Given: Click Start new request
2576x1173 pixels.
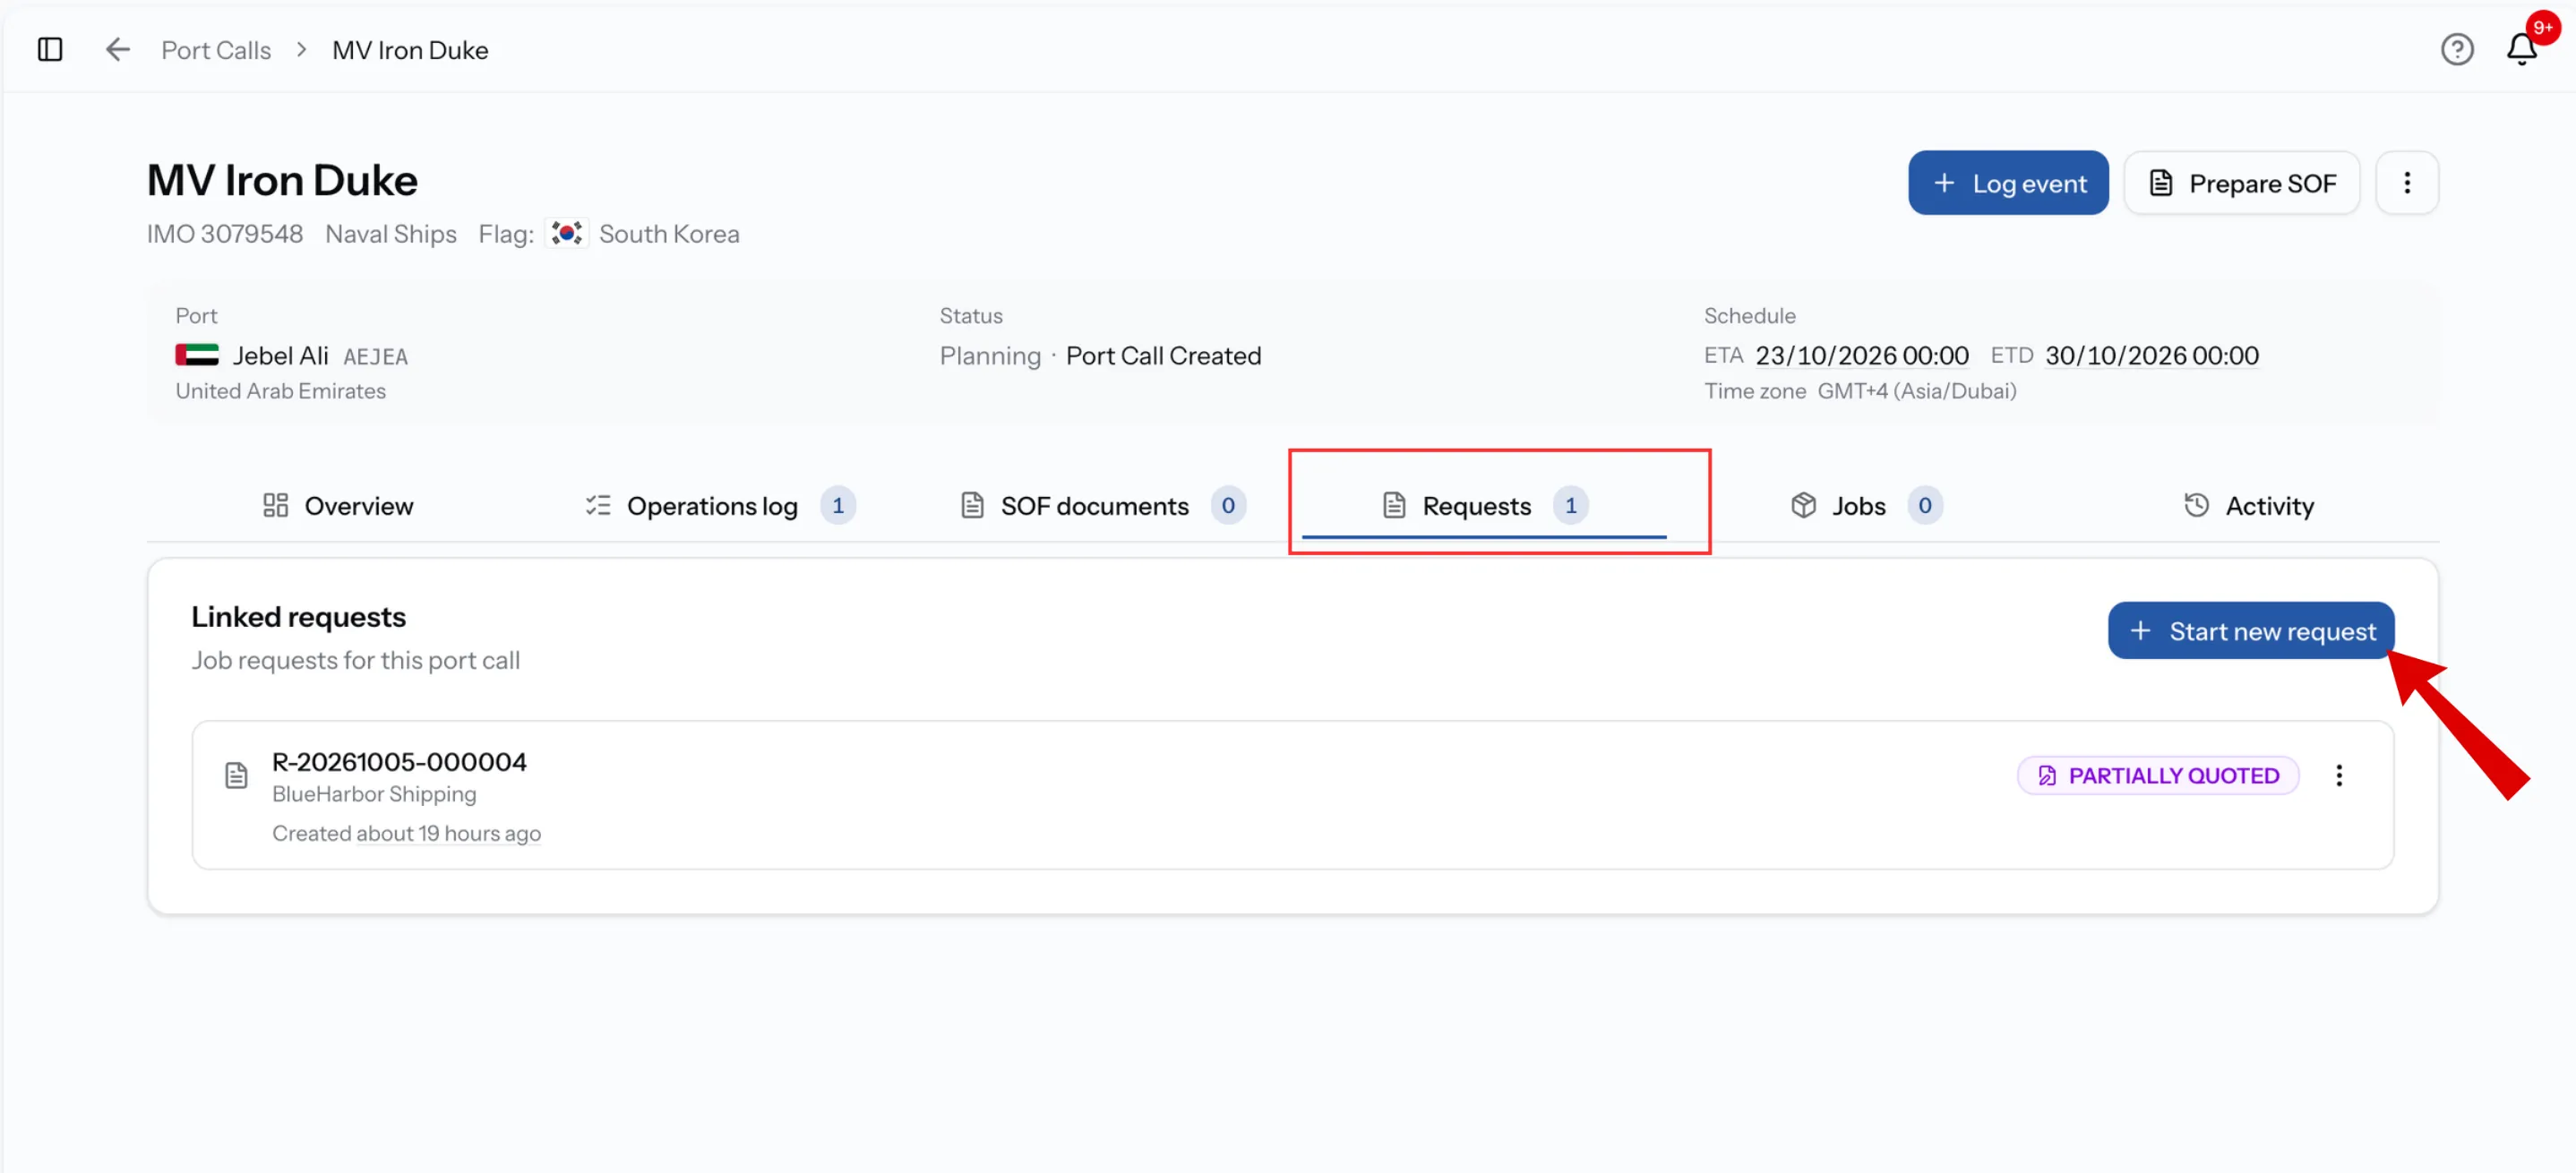Looking at the screenshot, I should (x=2251, y=630).
